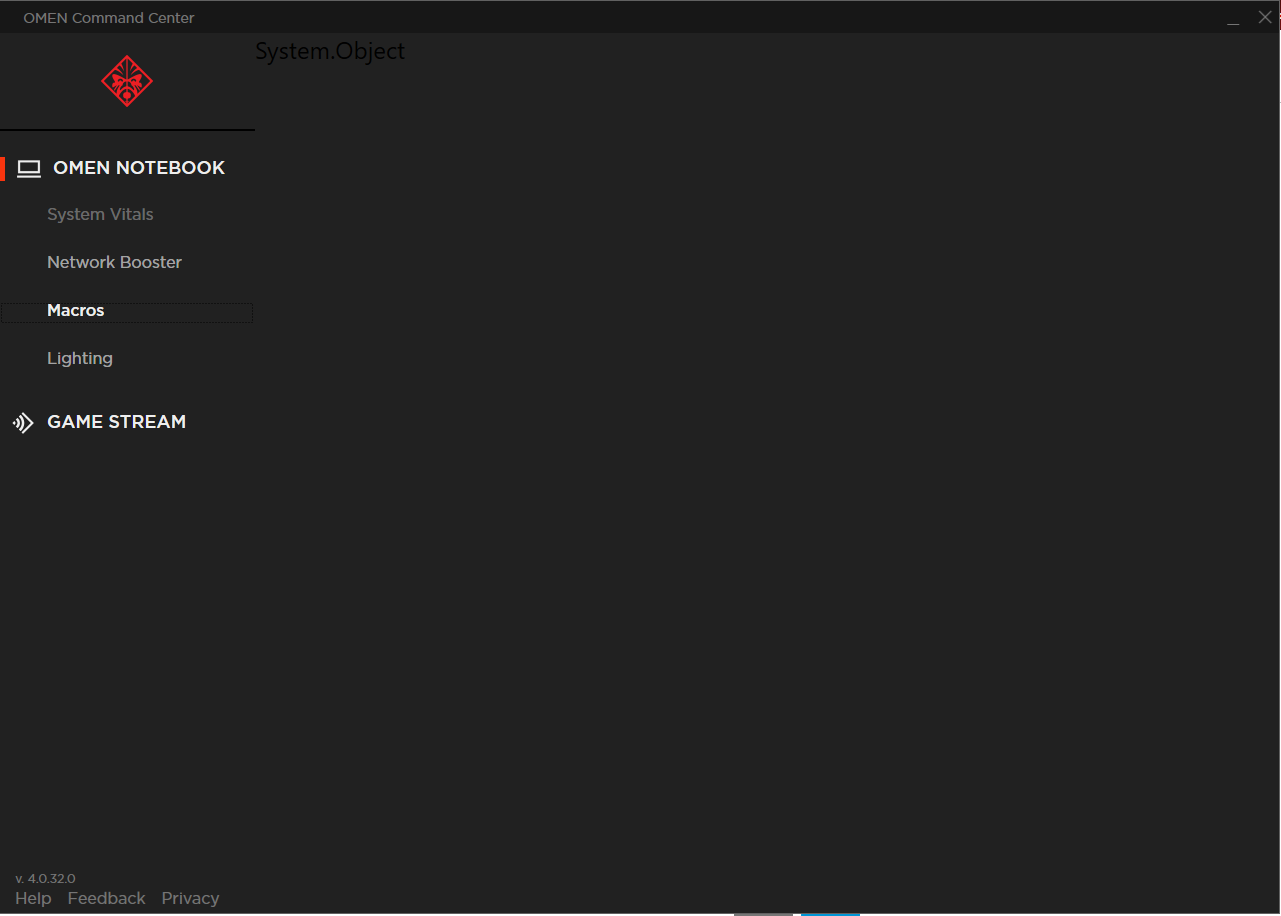This screenshot has width=1281, height=916.
Task: Open System Vitals
Action: [100, 214]
